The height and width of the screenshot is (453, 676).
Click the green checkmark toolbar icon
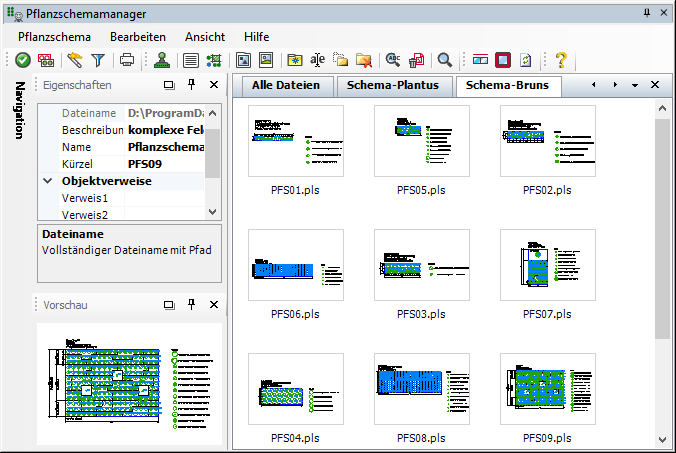pyautogui.click(x=23, y=60)
